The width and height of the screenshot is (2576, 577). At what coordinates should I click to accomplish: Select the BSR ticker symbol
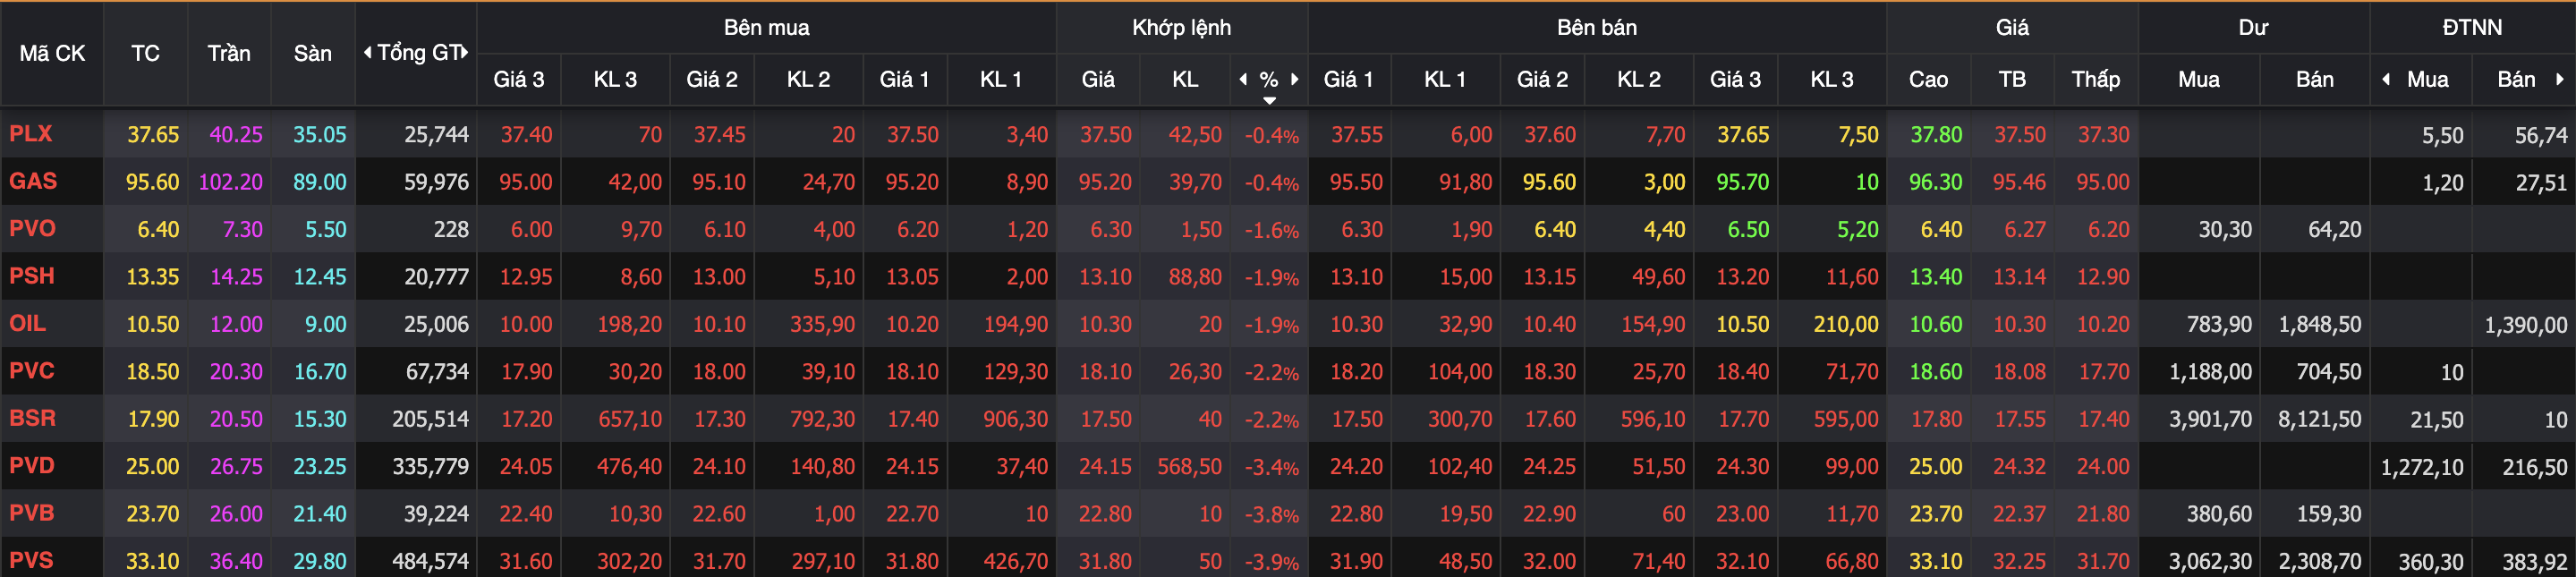click(32, 418)
